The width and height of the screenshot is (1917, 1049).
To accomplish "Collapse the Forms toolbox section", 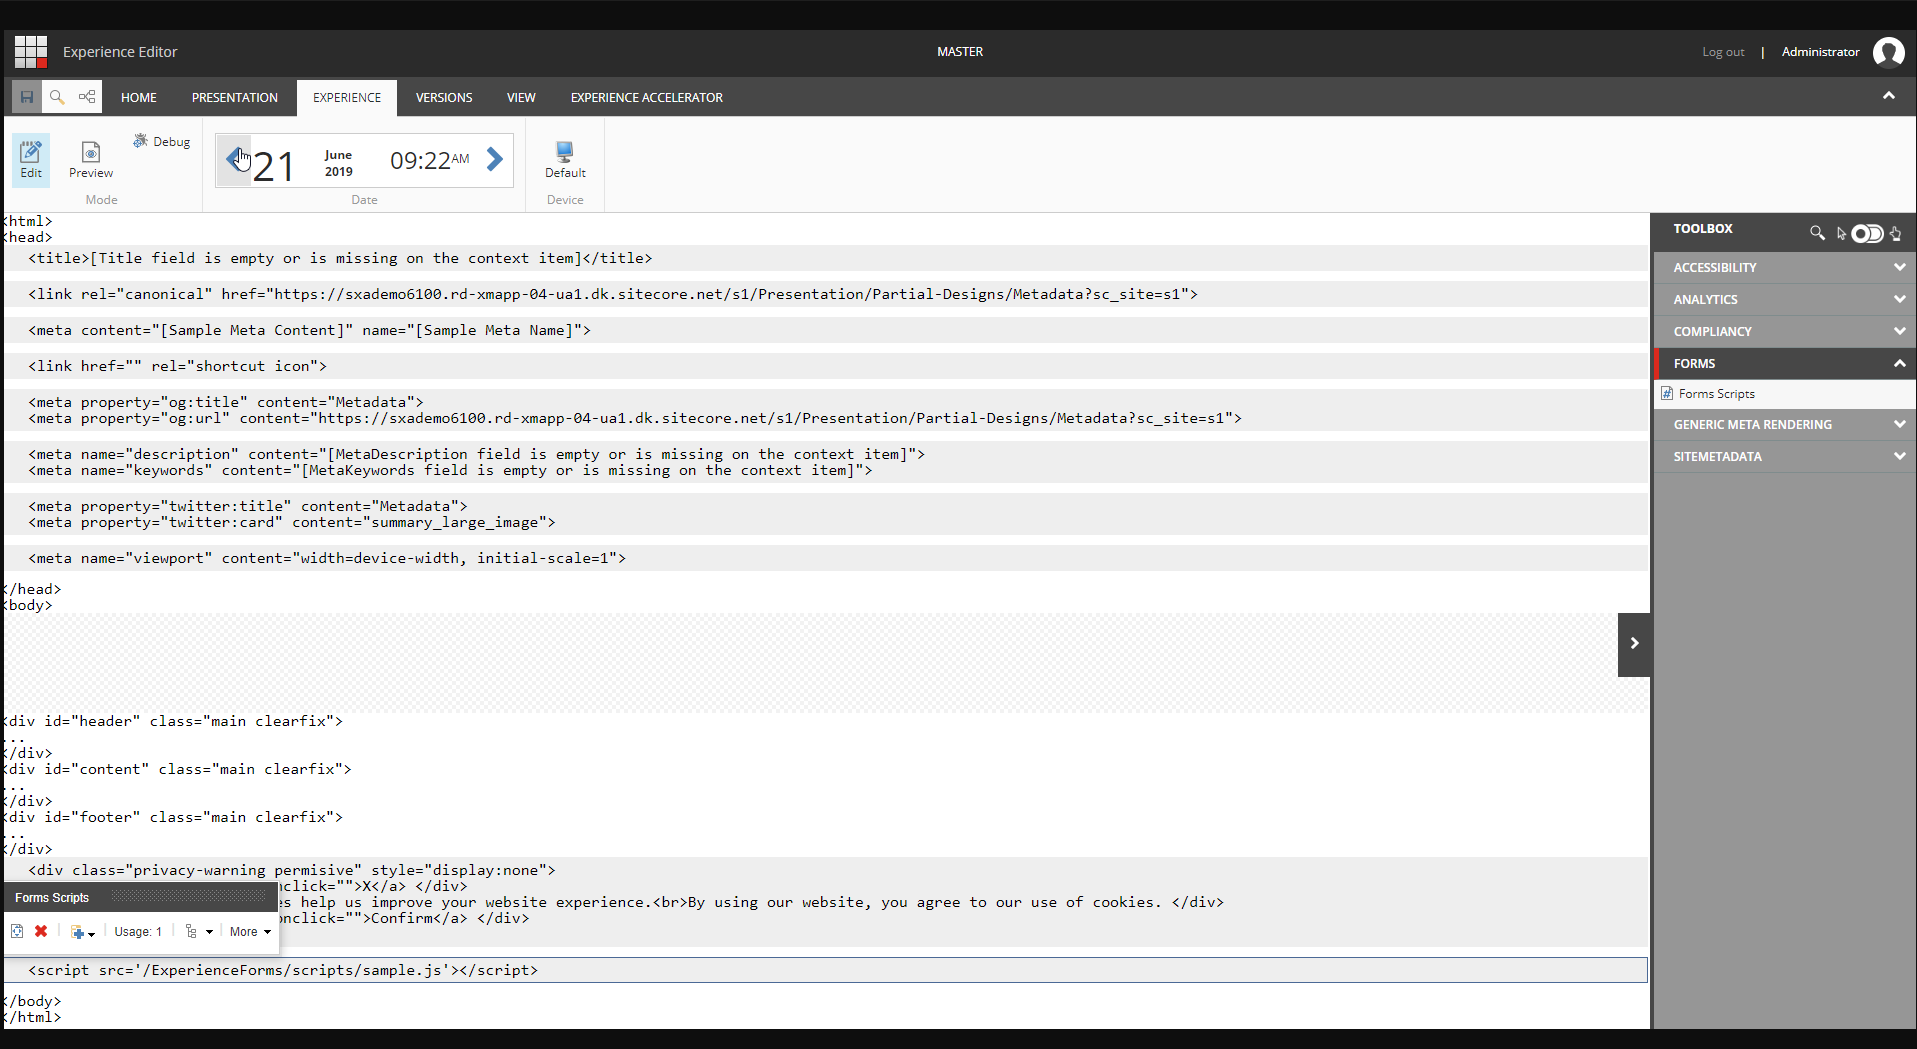I will pos(1785,364).
